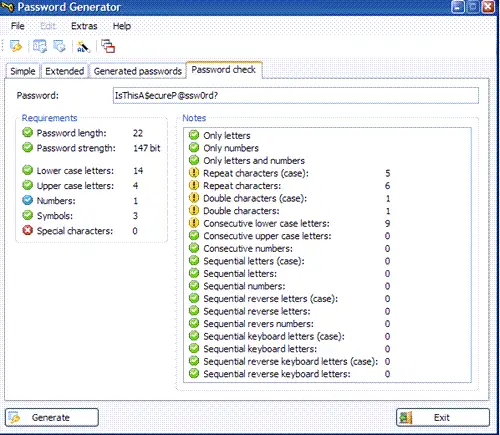Click the red X beside Special characters
500x435 pixels.
[27, 230]
